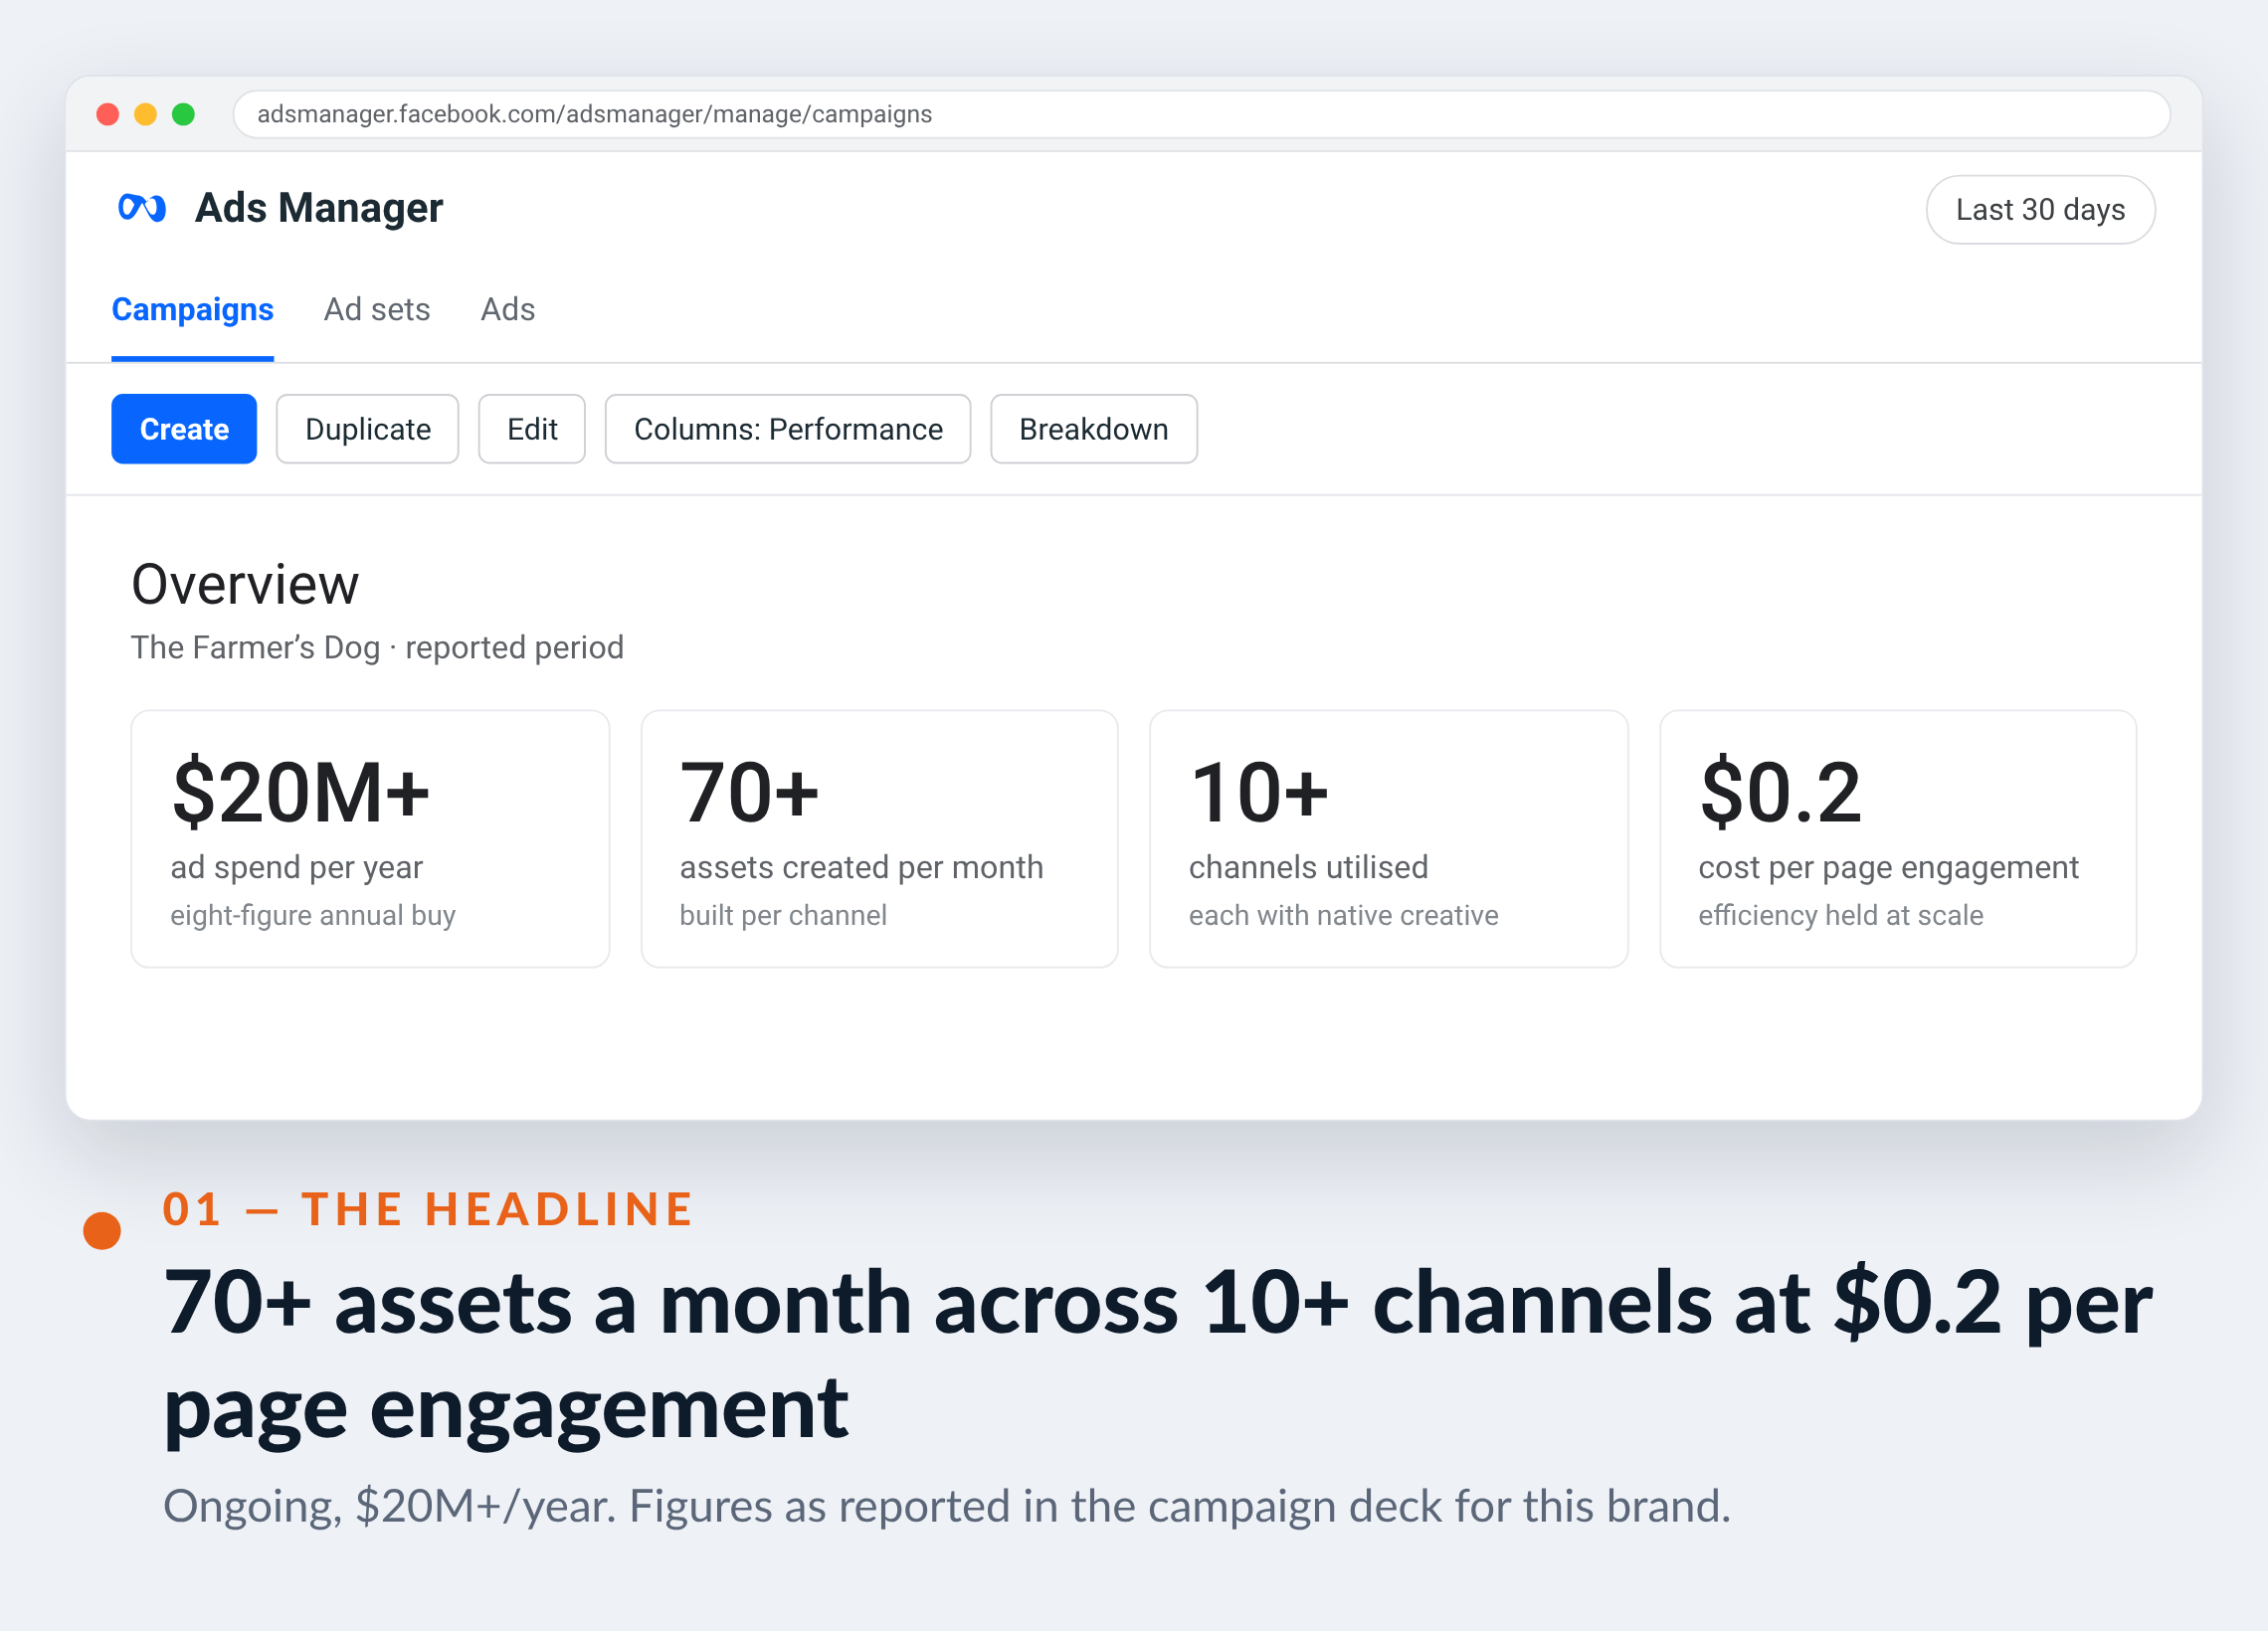
Task: Click the "Ongoing, $20M+/year" caption line
Action: tap(946, 1506)
